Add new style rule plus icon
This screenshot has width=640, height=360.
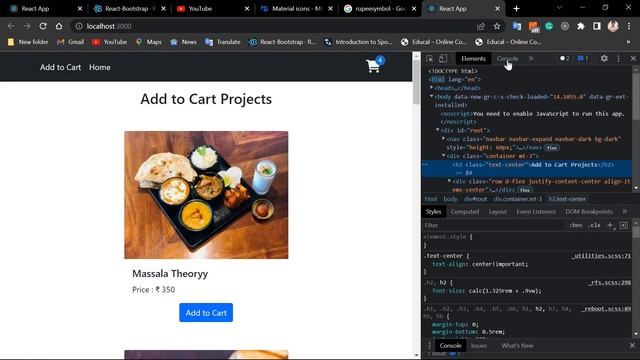click(x=610, y=225)
